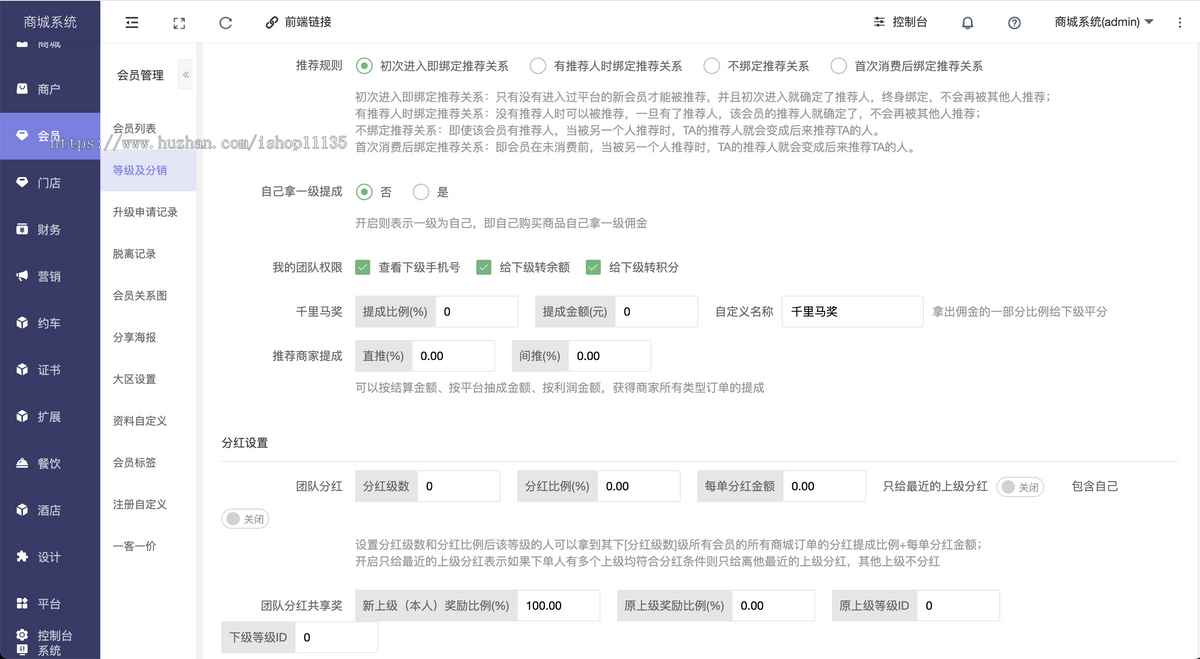Click the 设计 puzzle sidebar icon
Screen dimensions: 1200x659
pos(23,556)
